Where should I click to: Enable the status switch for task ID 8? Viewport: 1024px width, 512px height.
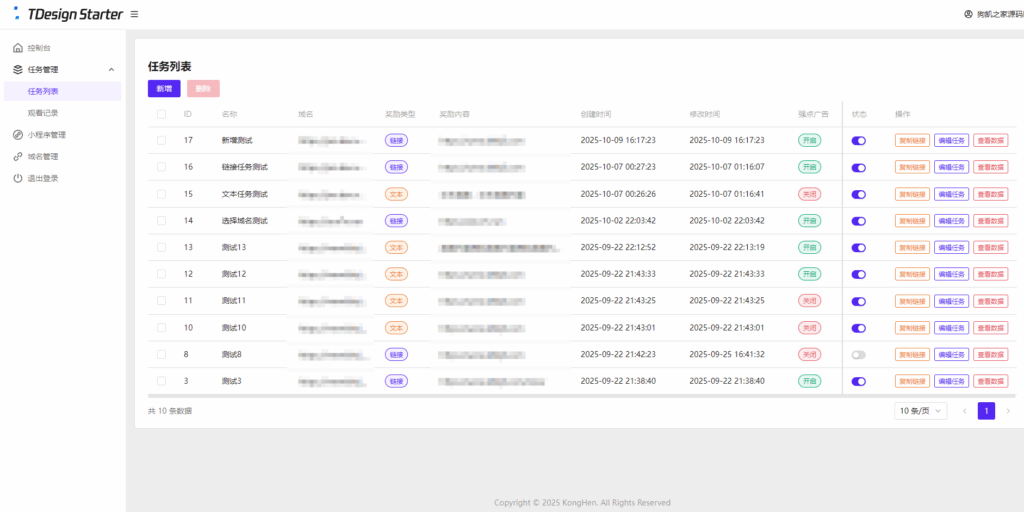[858, 354]
